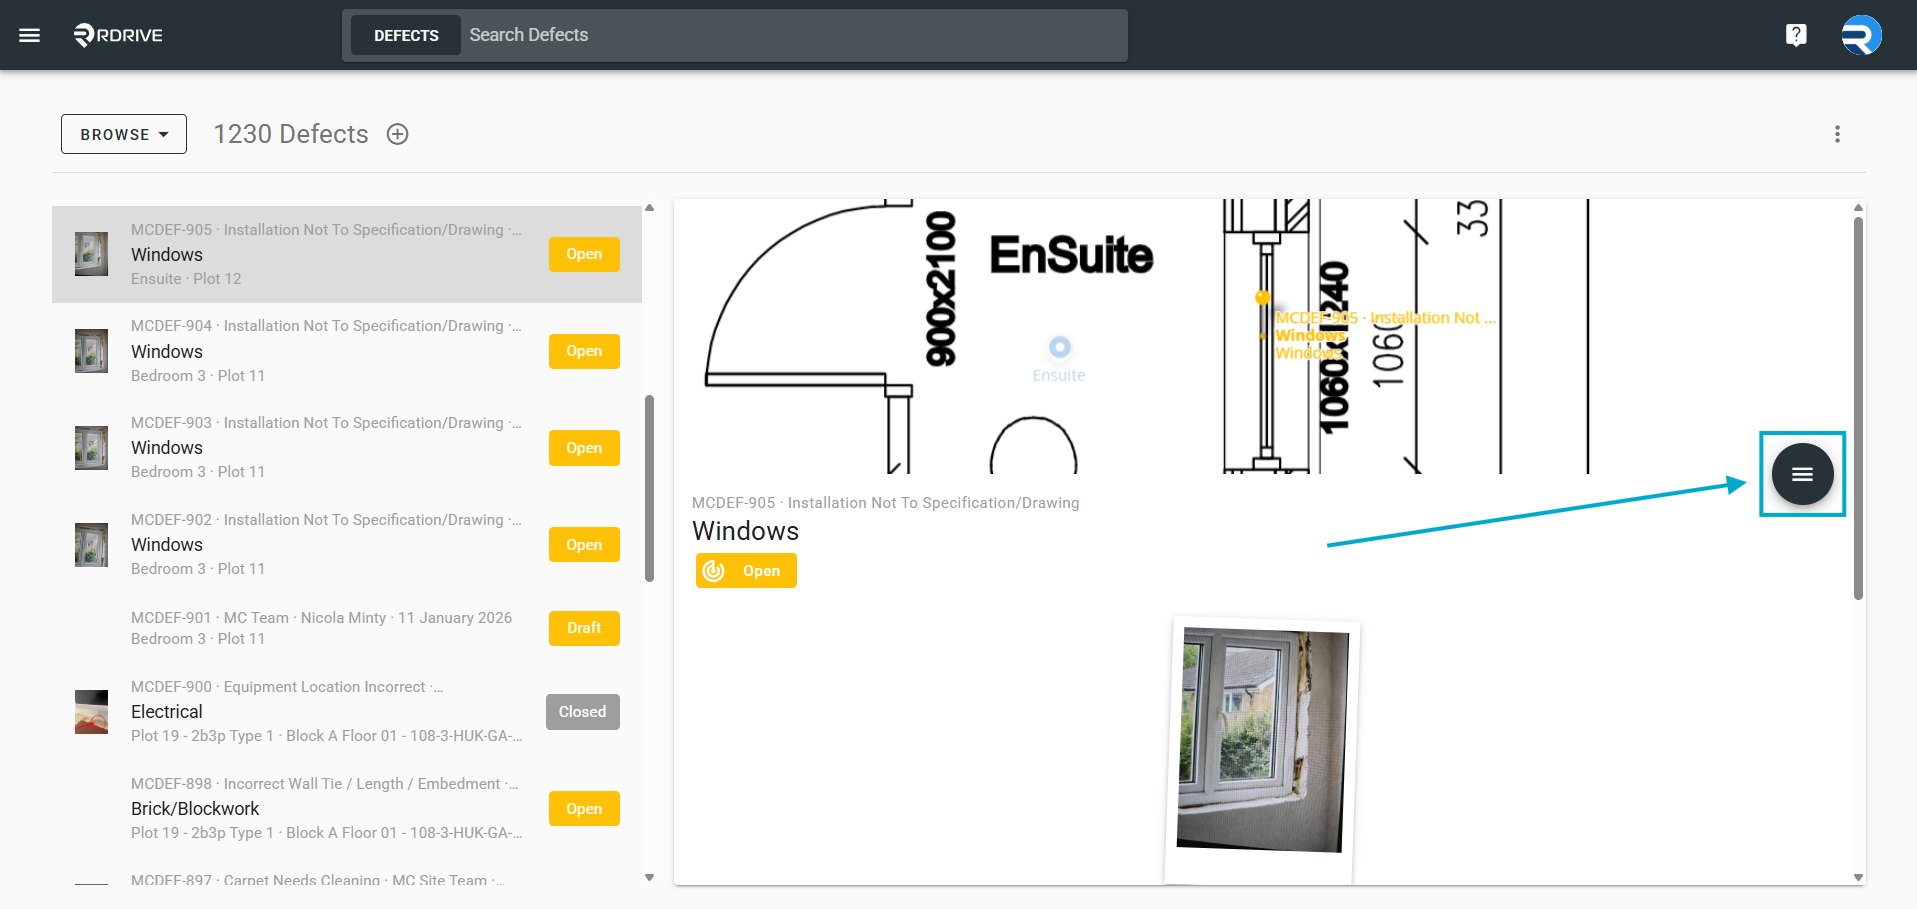Click the details panel scroll down arrow
The image size is (1917, 909).
(1858, 877)
